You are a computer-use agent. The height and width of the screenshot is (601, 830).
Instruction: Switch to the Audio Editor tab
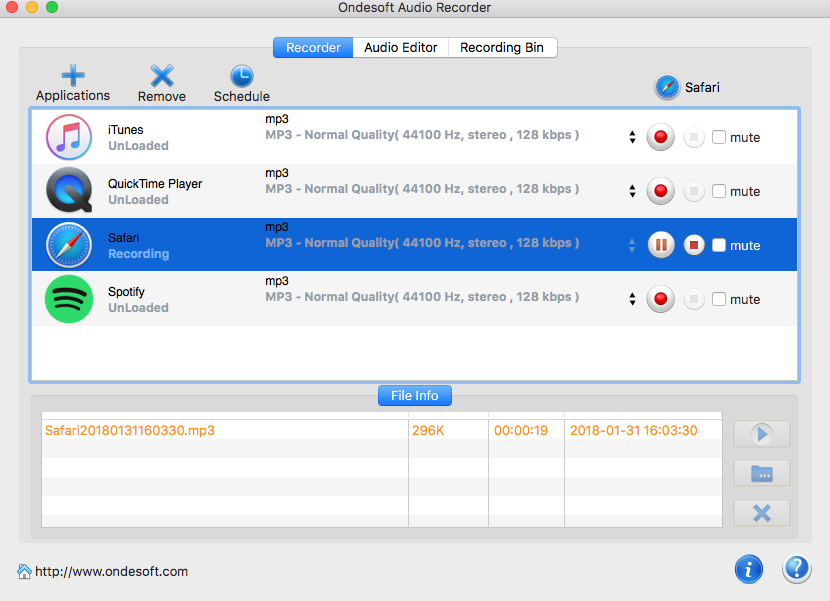coord(400,48)
